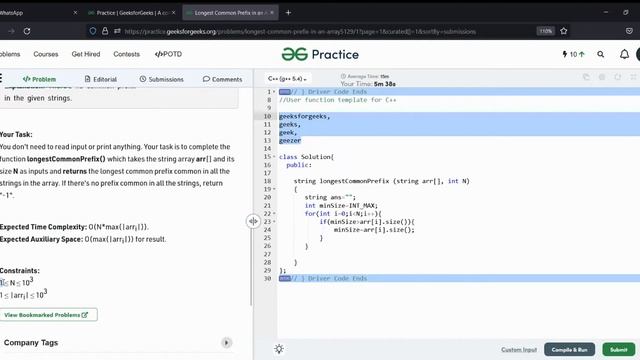Click View Bookmarked Problems button
640x360 pixels.
click(x=48, y=315)
